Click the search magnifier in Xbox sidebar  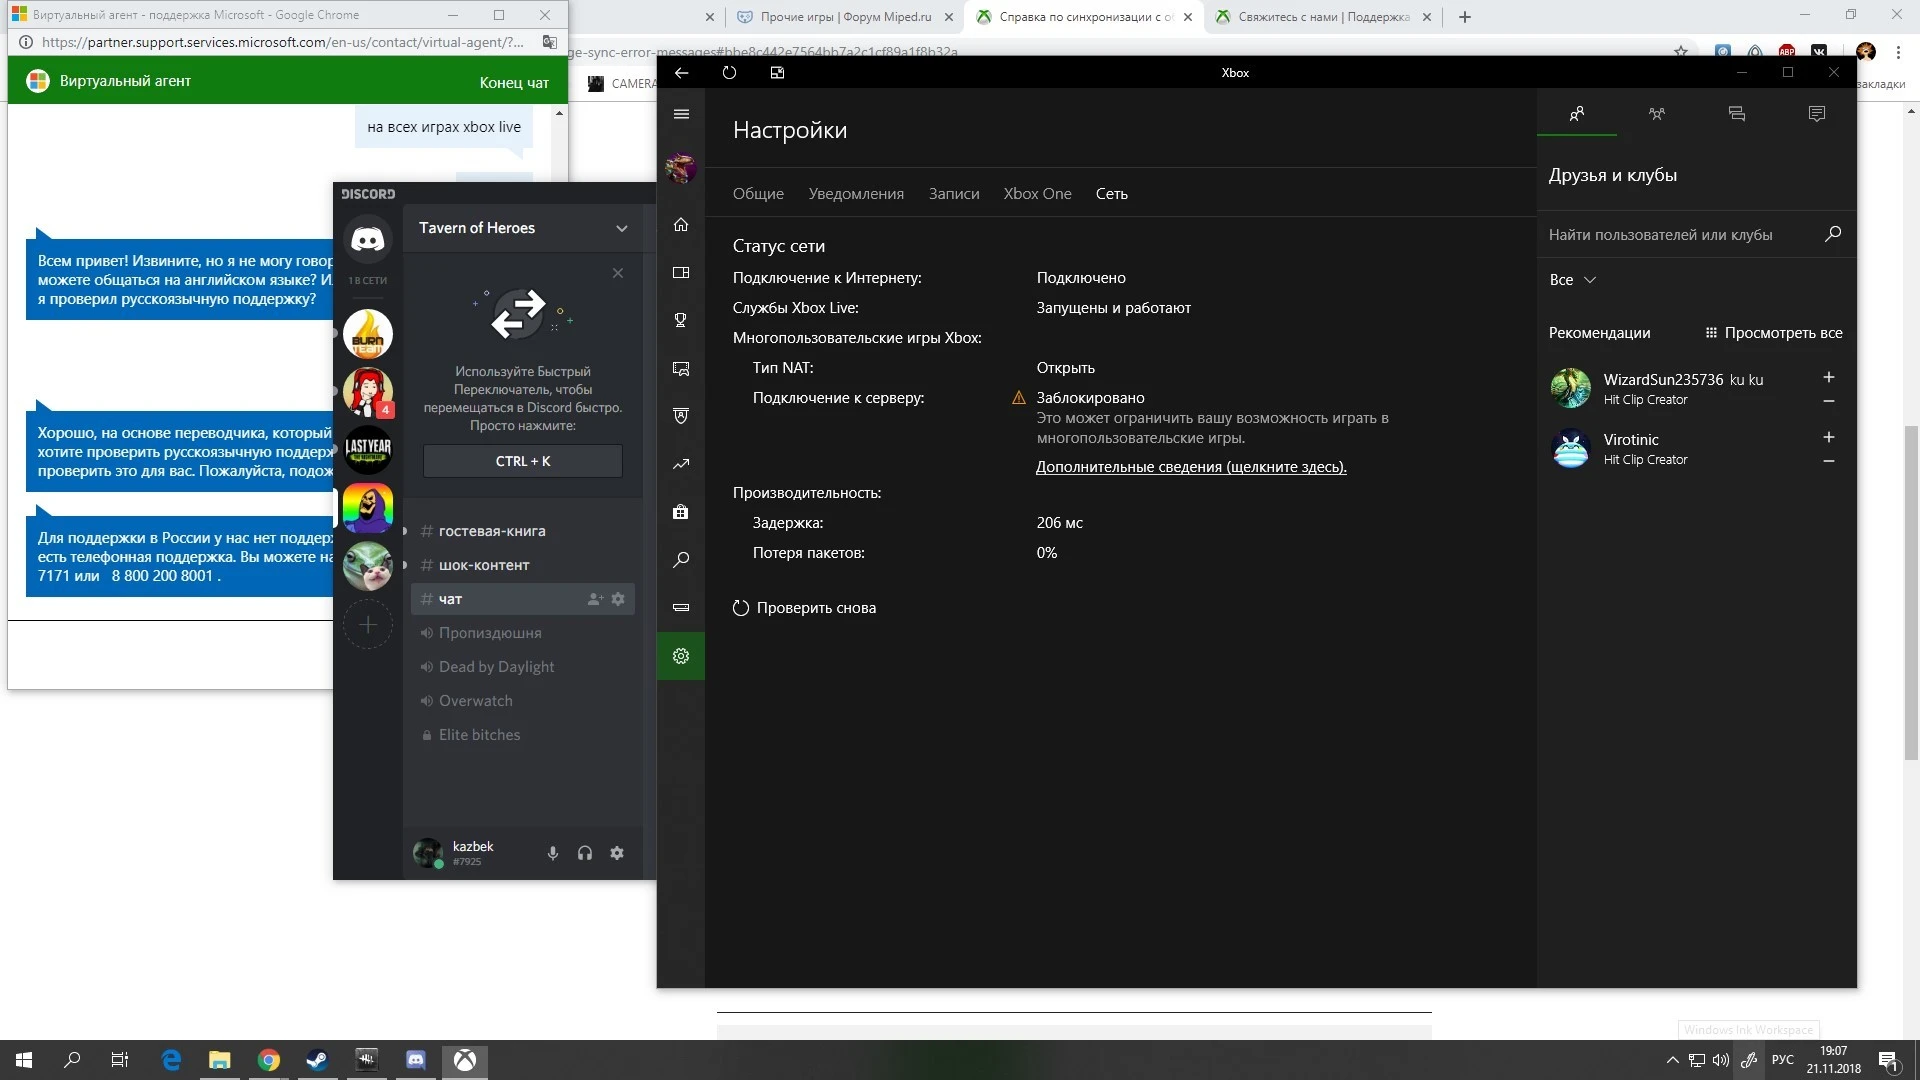(x=681, y=560)
